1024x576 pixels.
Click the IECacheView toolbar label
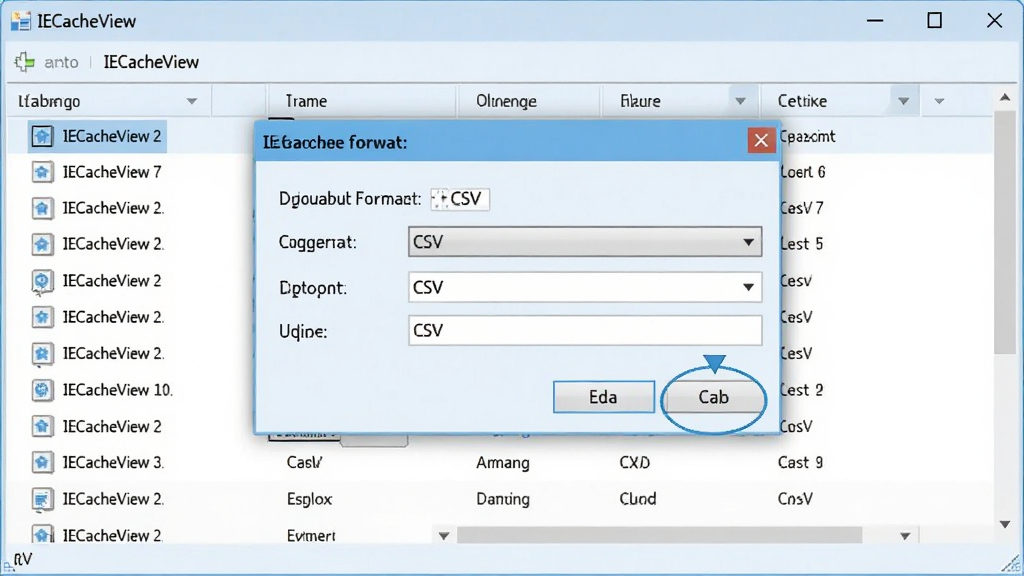(x=151, y=62)
